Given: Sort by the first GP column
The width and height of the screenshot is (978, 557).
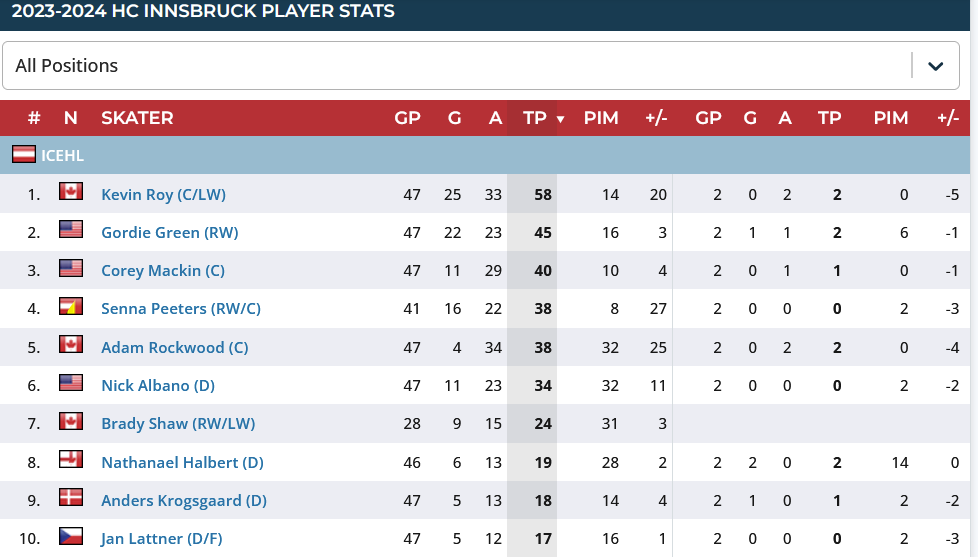Looking at the screenshot, I should tap(407, 118).
